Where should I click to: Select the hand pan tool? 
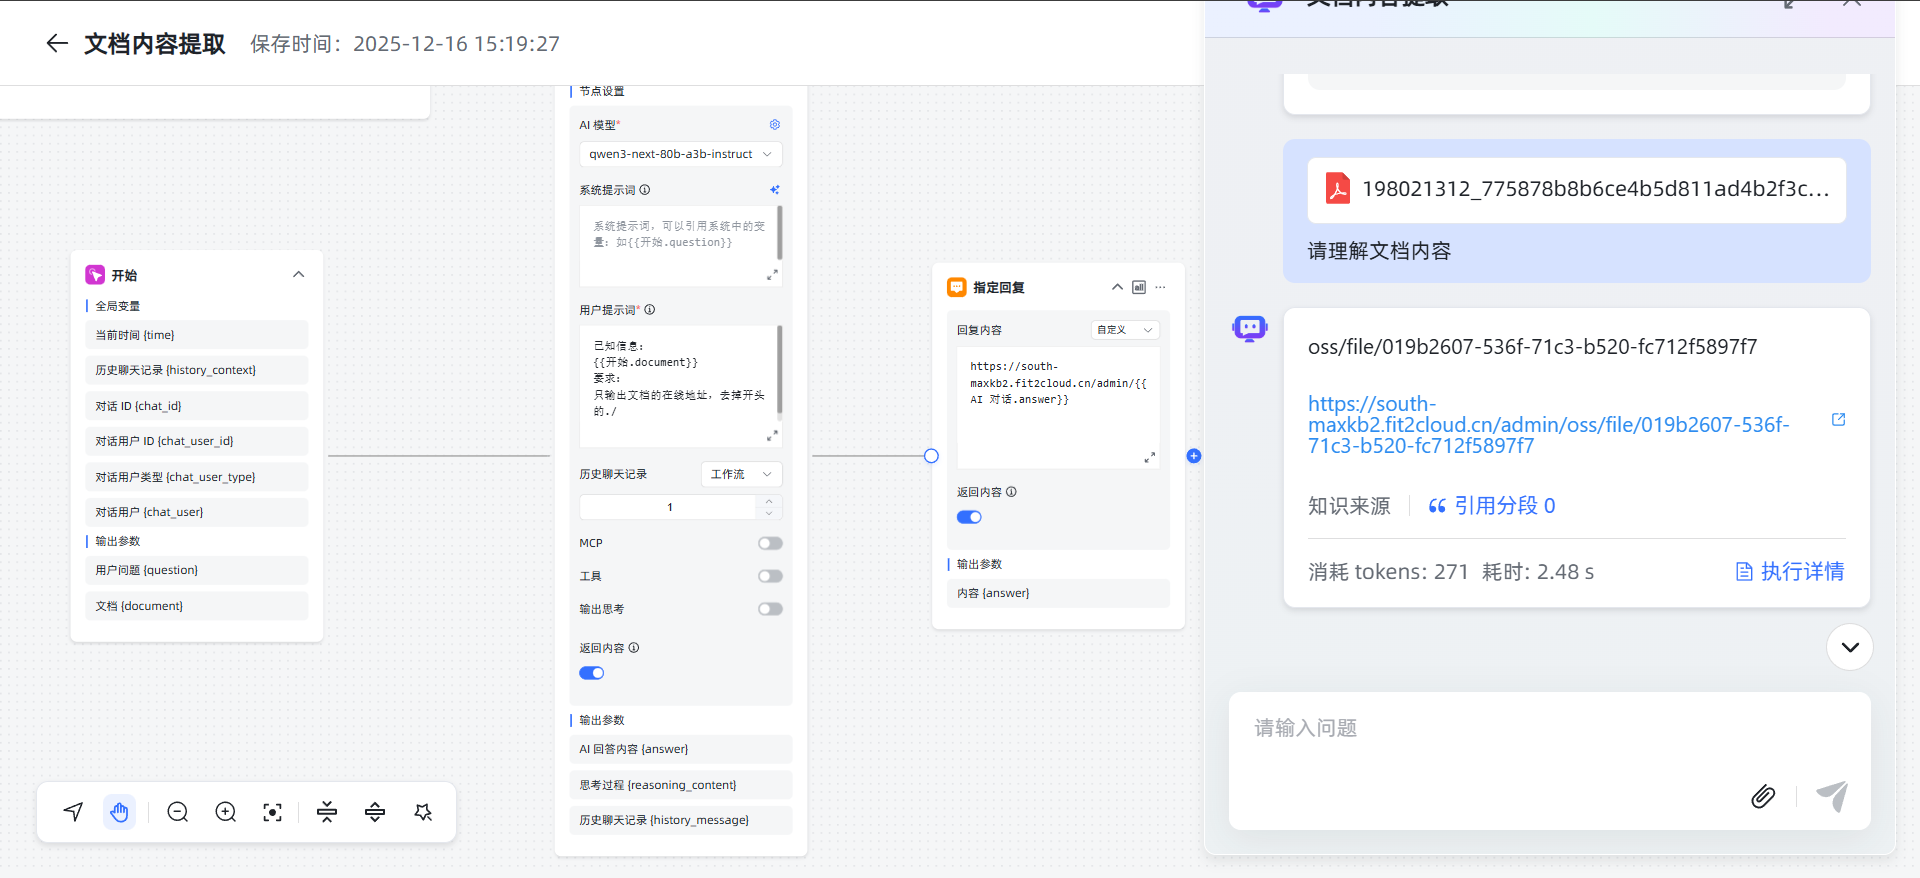click(x=120, y=812)
